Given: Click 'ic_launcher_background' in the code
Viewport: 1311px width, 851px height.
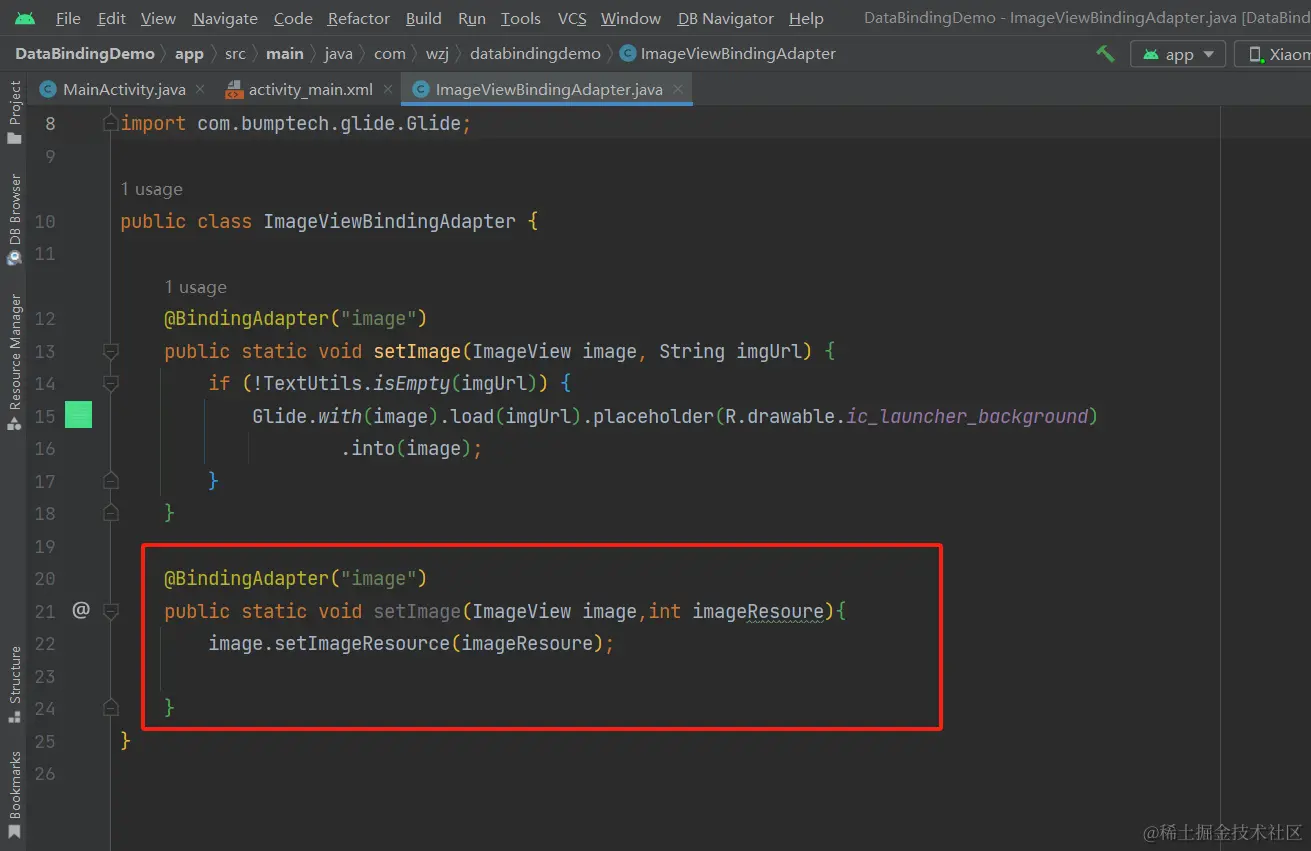Looking at the screenshot, I should coord(967,416).
